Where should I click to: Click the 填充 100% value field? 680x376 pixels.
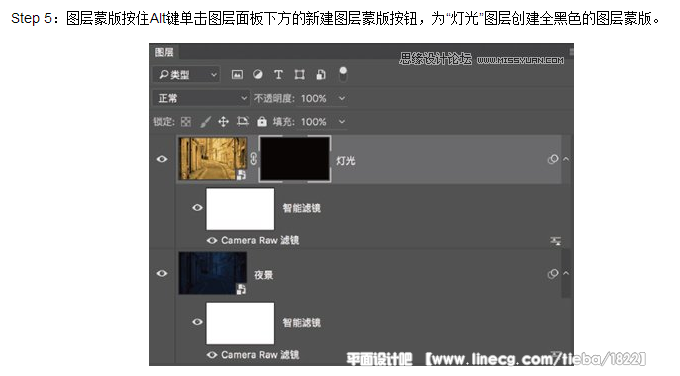coord(314,122)
